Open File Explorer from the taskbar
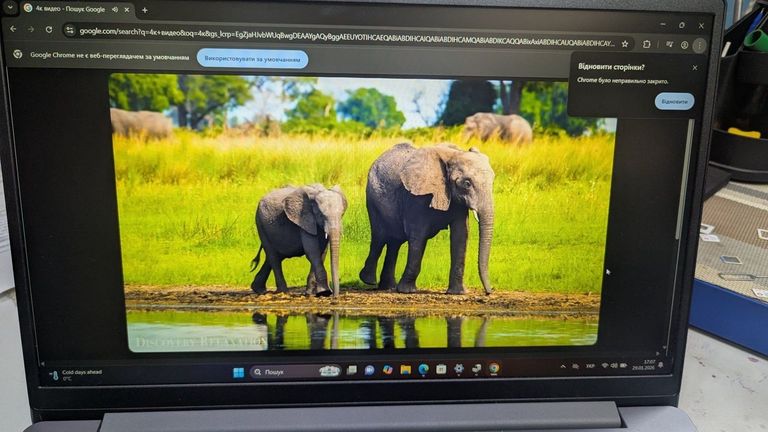 (x=405, y=370)
